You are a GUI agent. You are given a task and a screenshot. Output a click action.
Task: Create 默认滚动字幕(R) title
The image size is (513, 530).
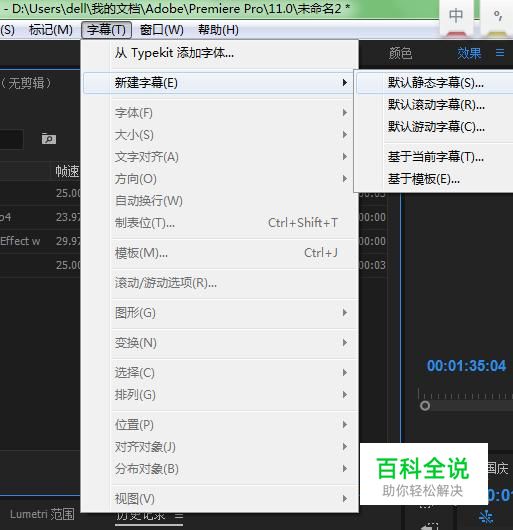tap(435, 105)
